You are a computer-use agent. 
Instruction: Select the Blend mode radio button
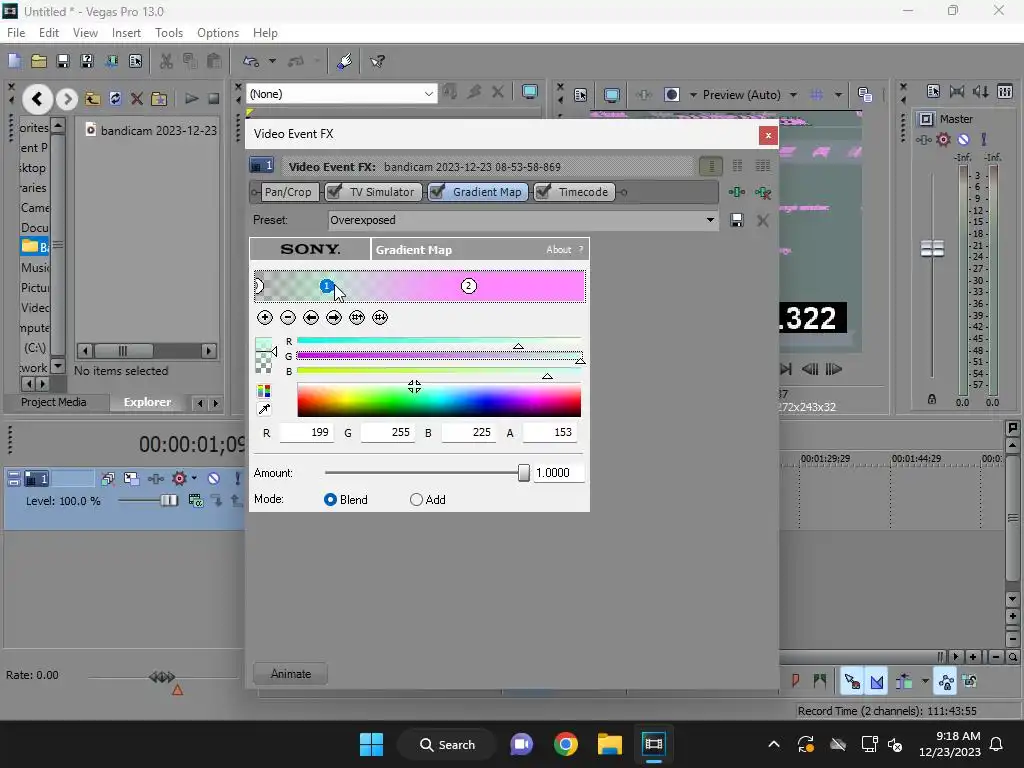330,500
